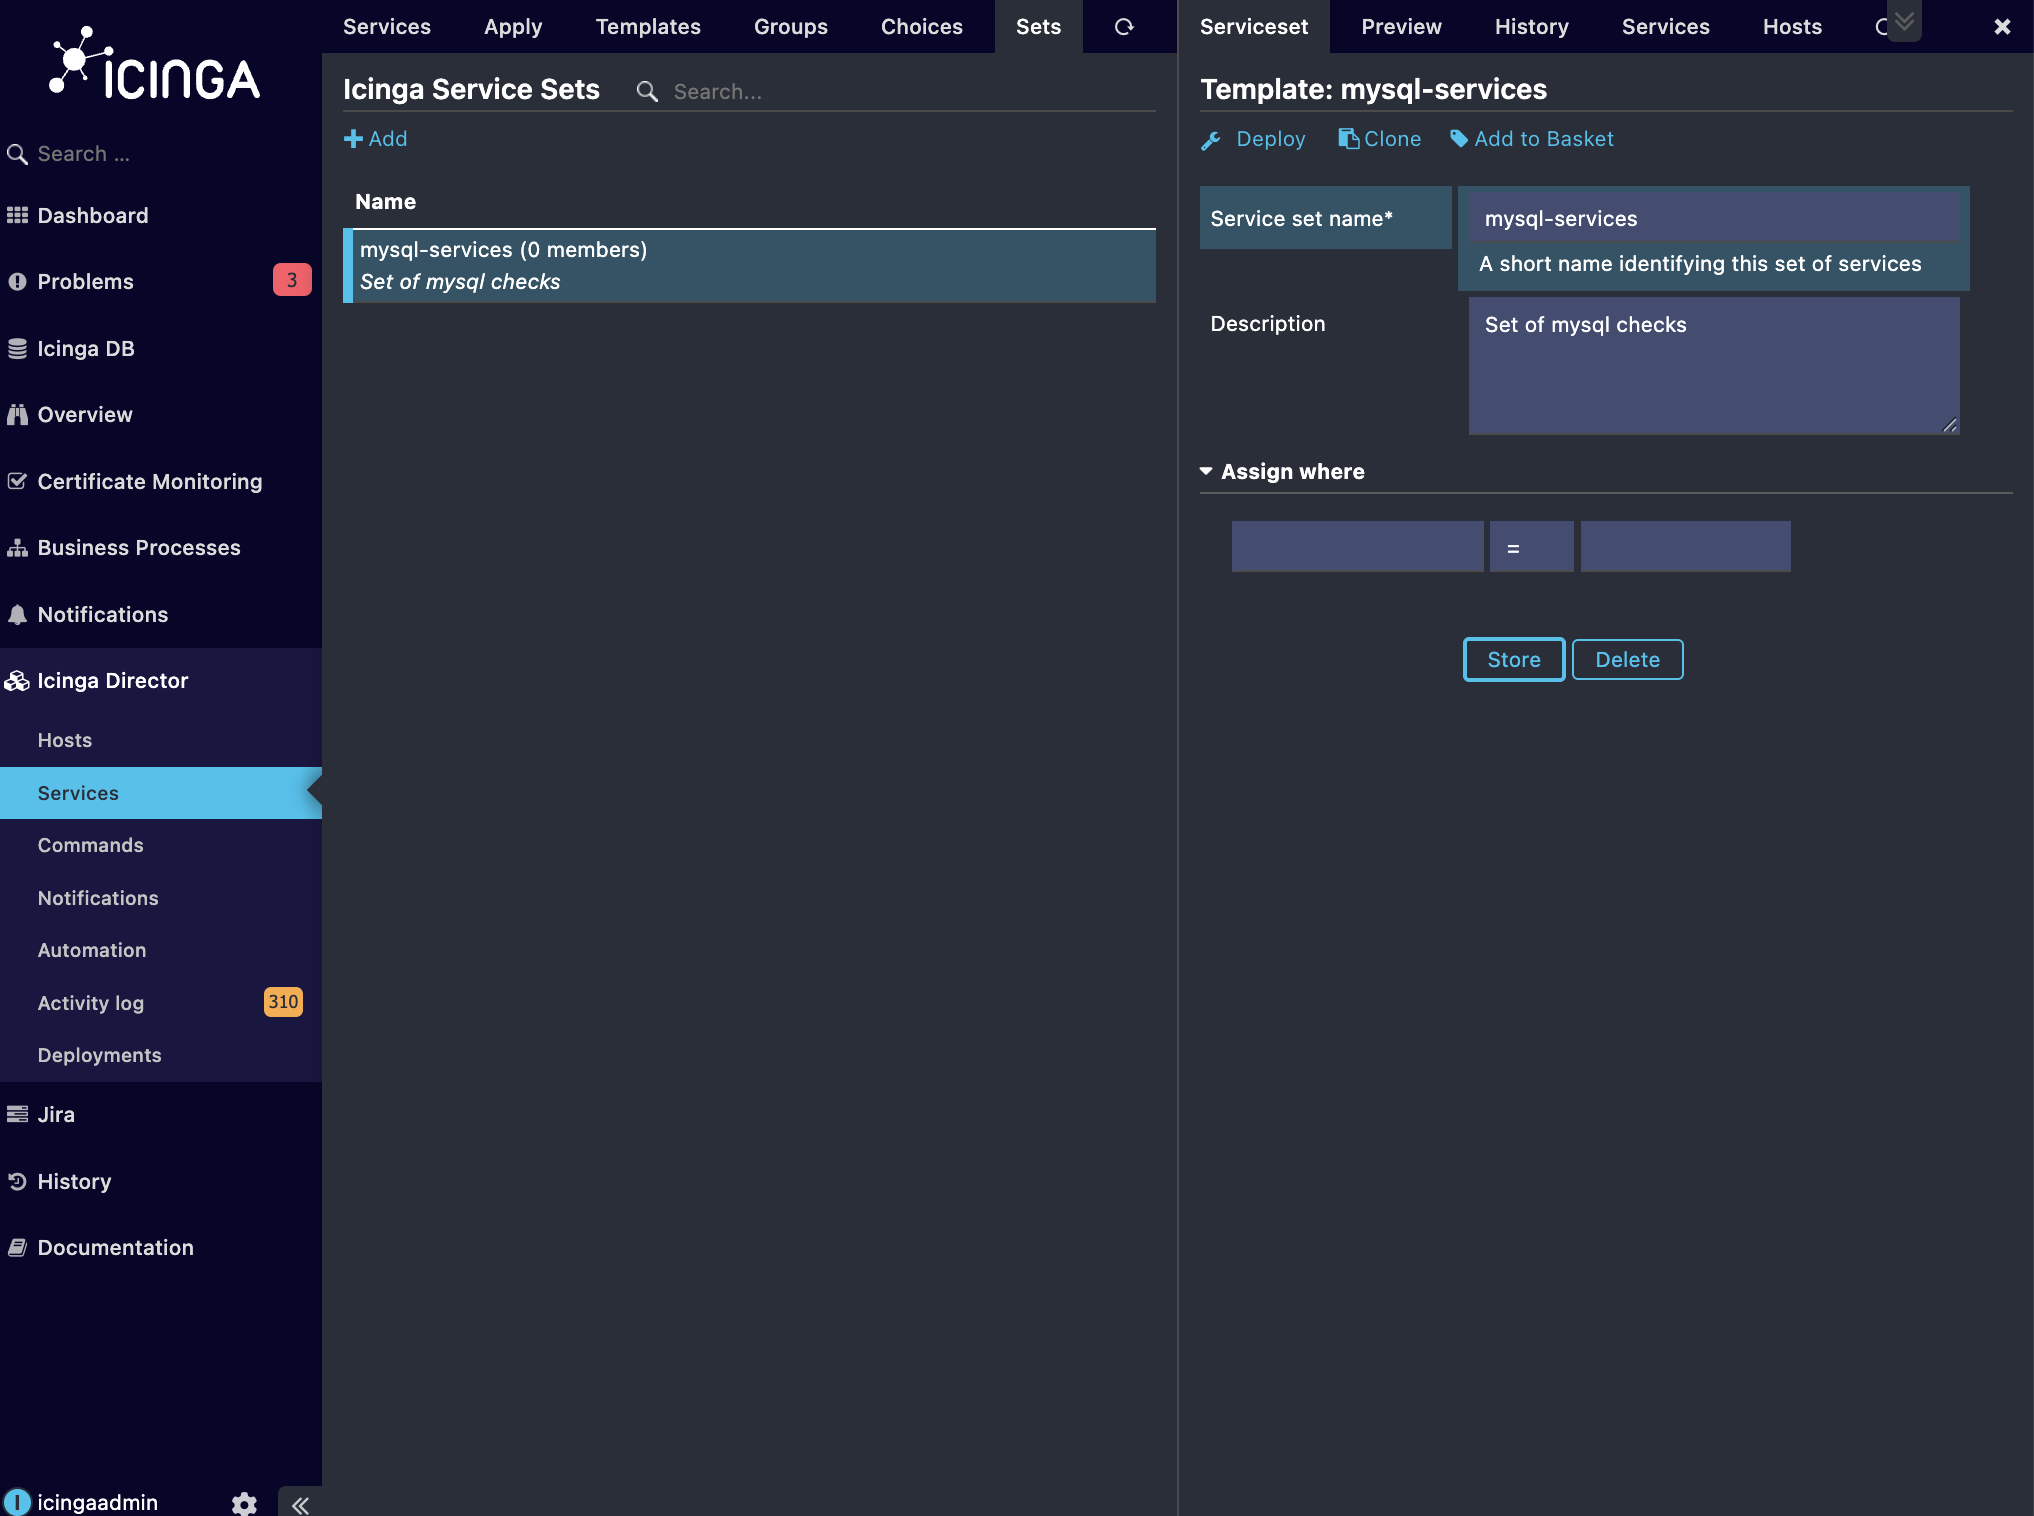2034x1516 pixels.
Task: Switch to the Templates tab
Action: click(648, 27)
